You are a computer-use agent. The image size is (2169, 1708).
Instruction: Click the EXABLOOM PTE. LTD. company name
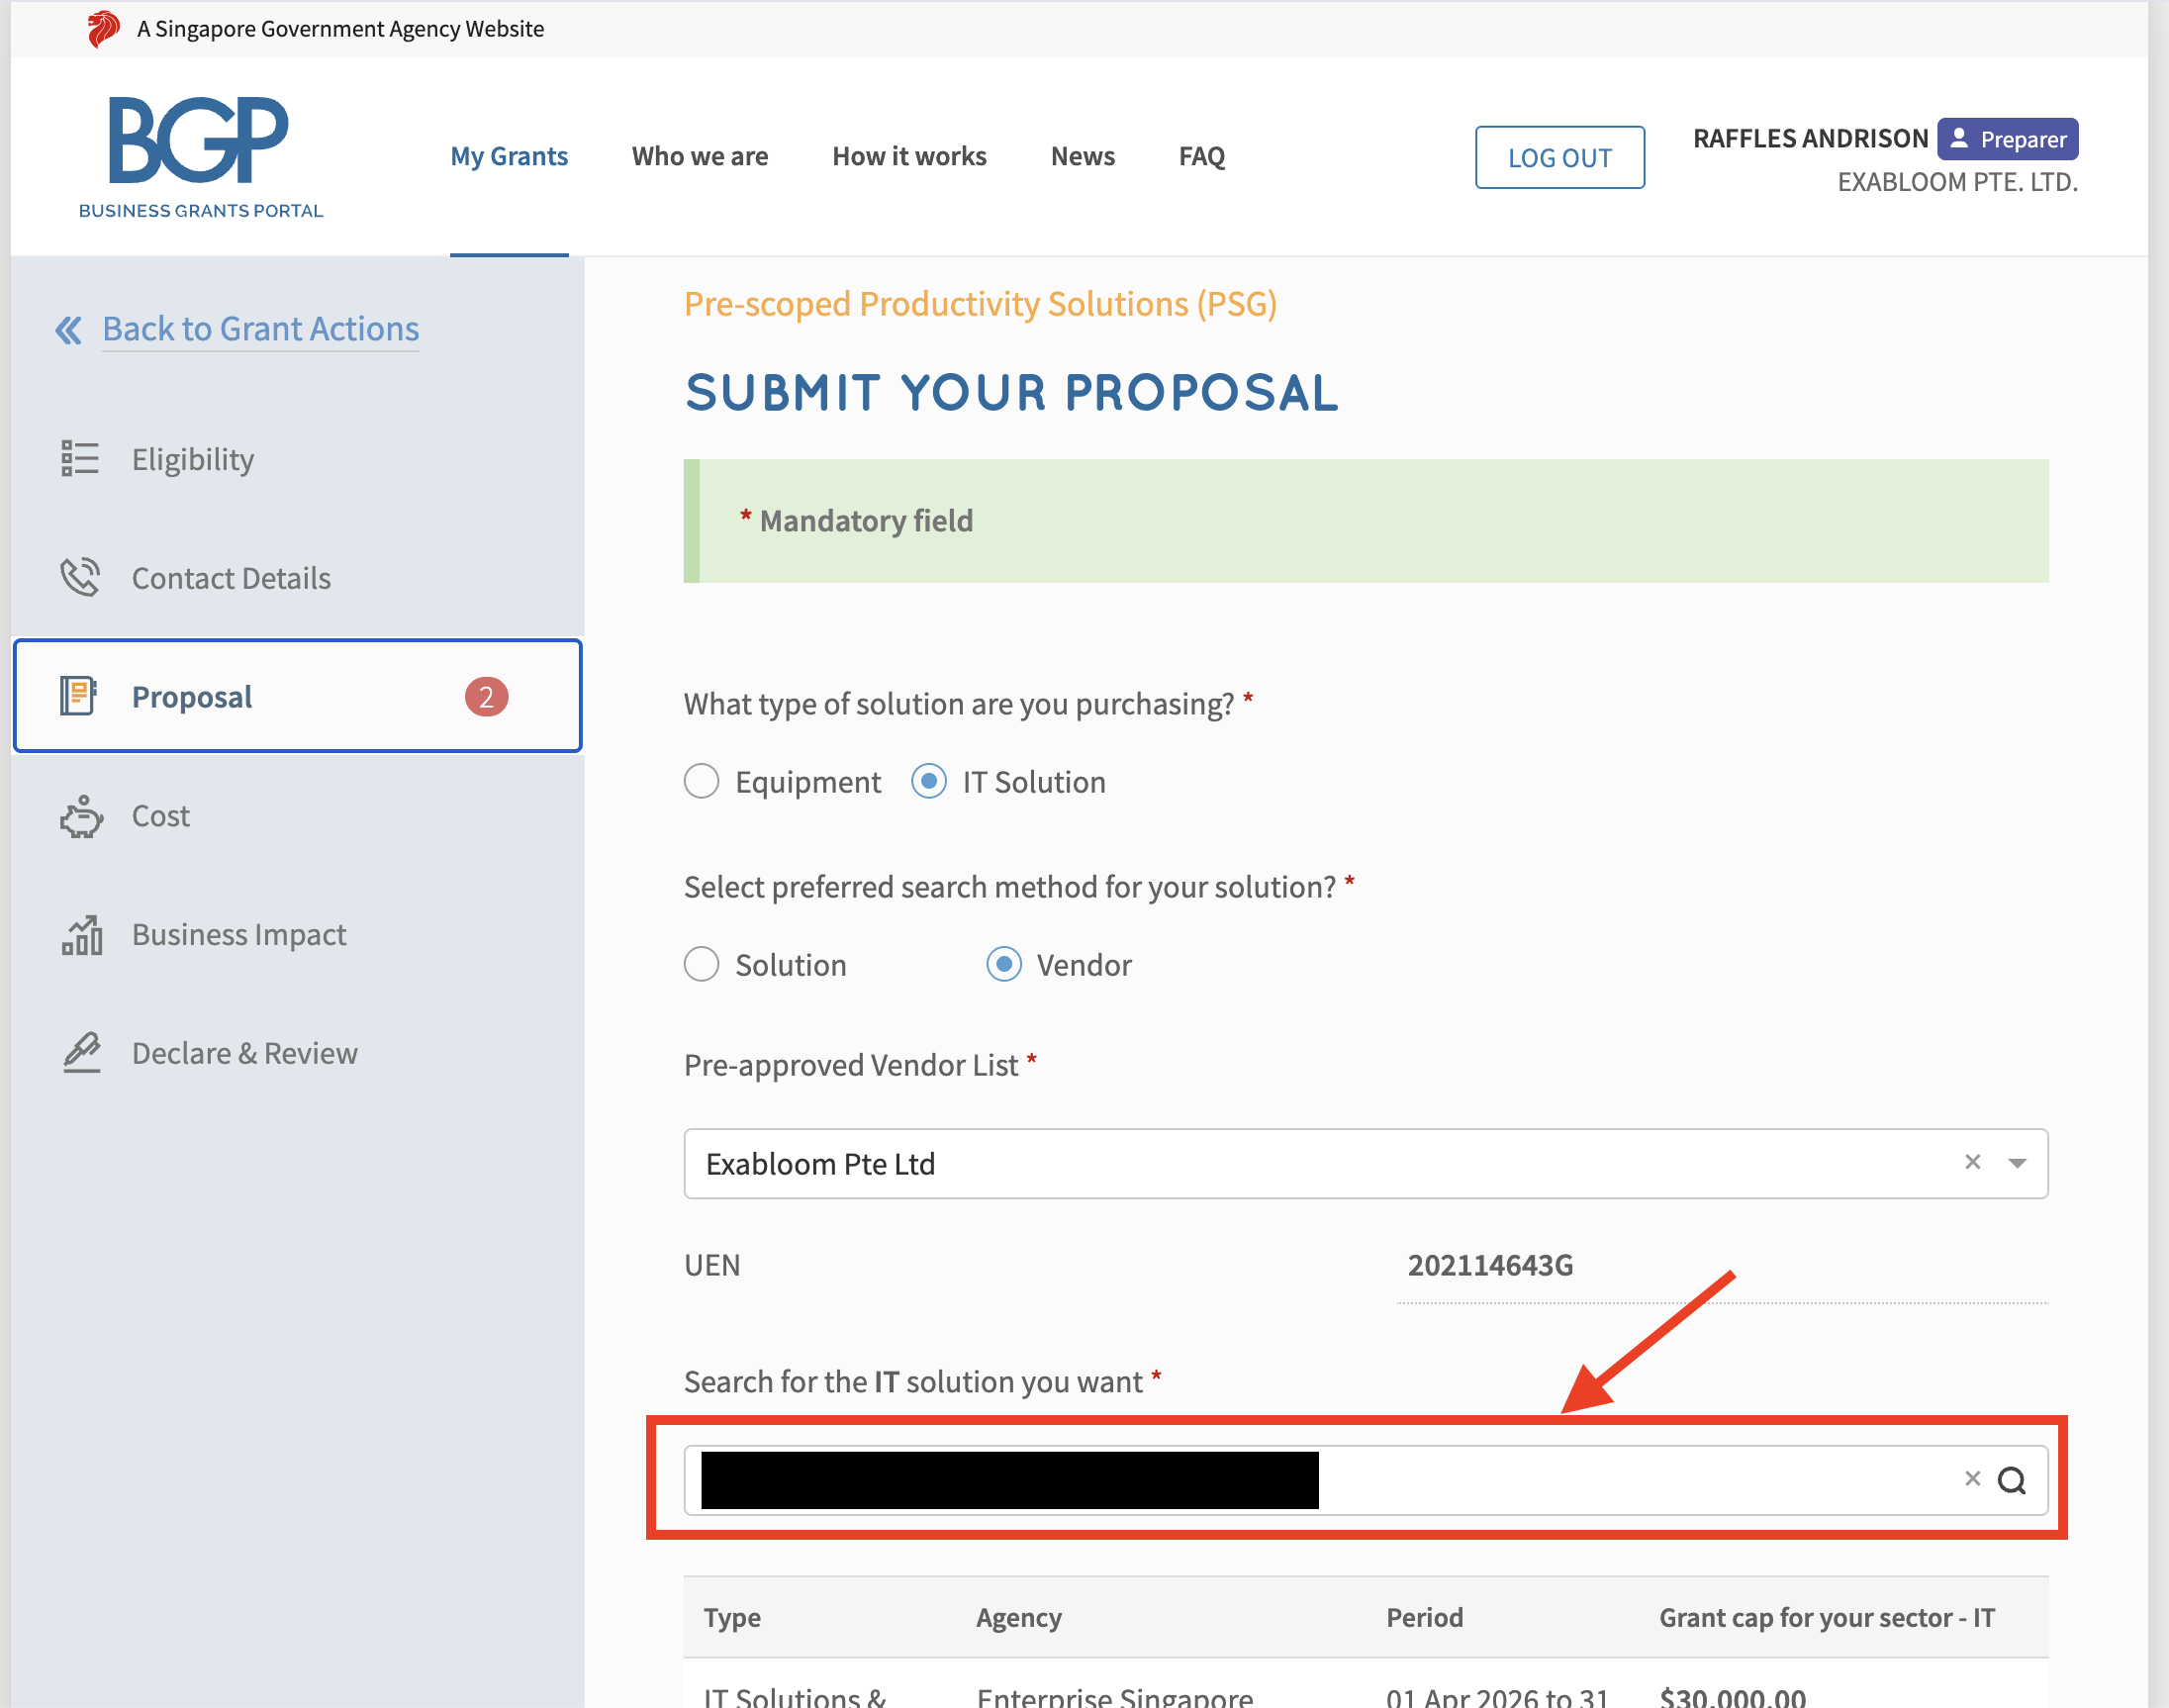click(1957, 182)
